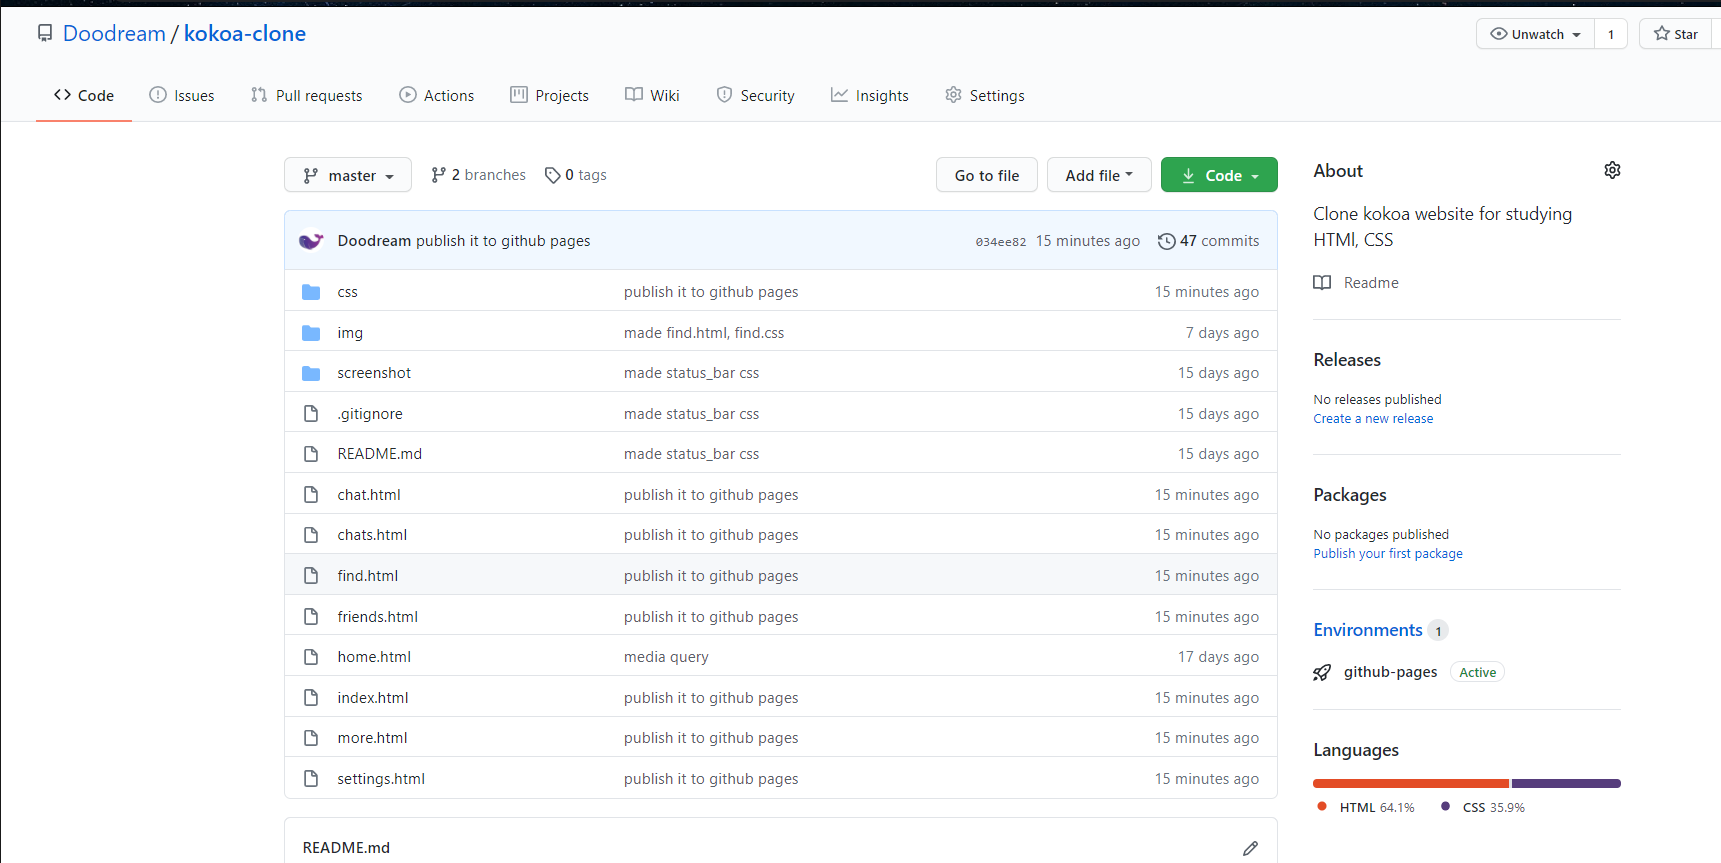
Task: Click the .gitignore file icon
Action: [311, 414]
